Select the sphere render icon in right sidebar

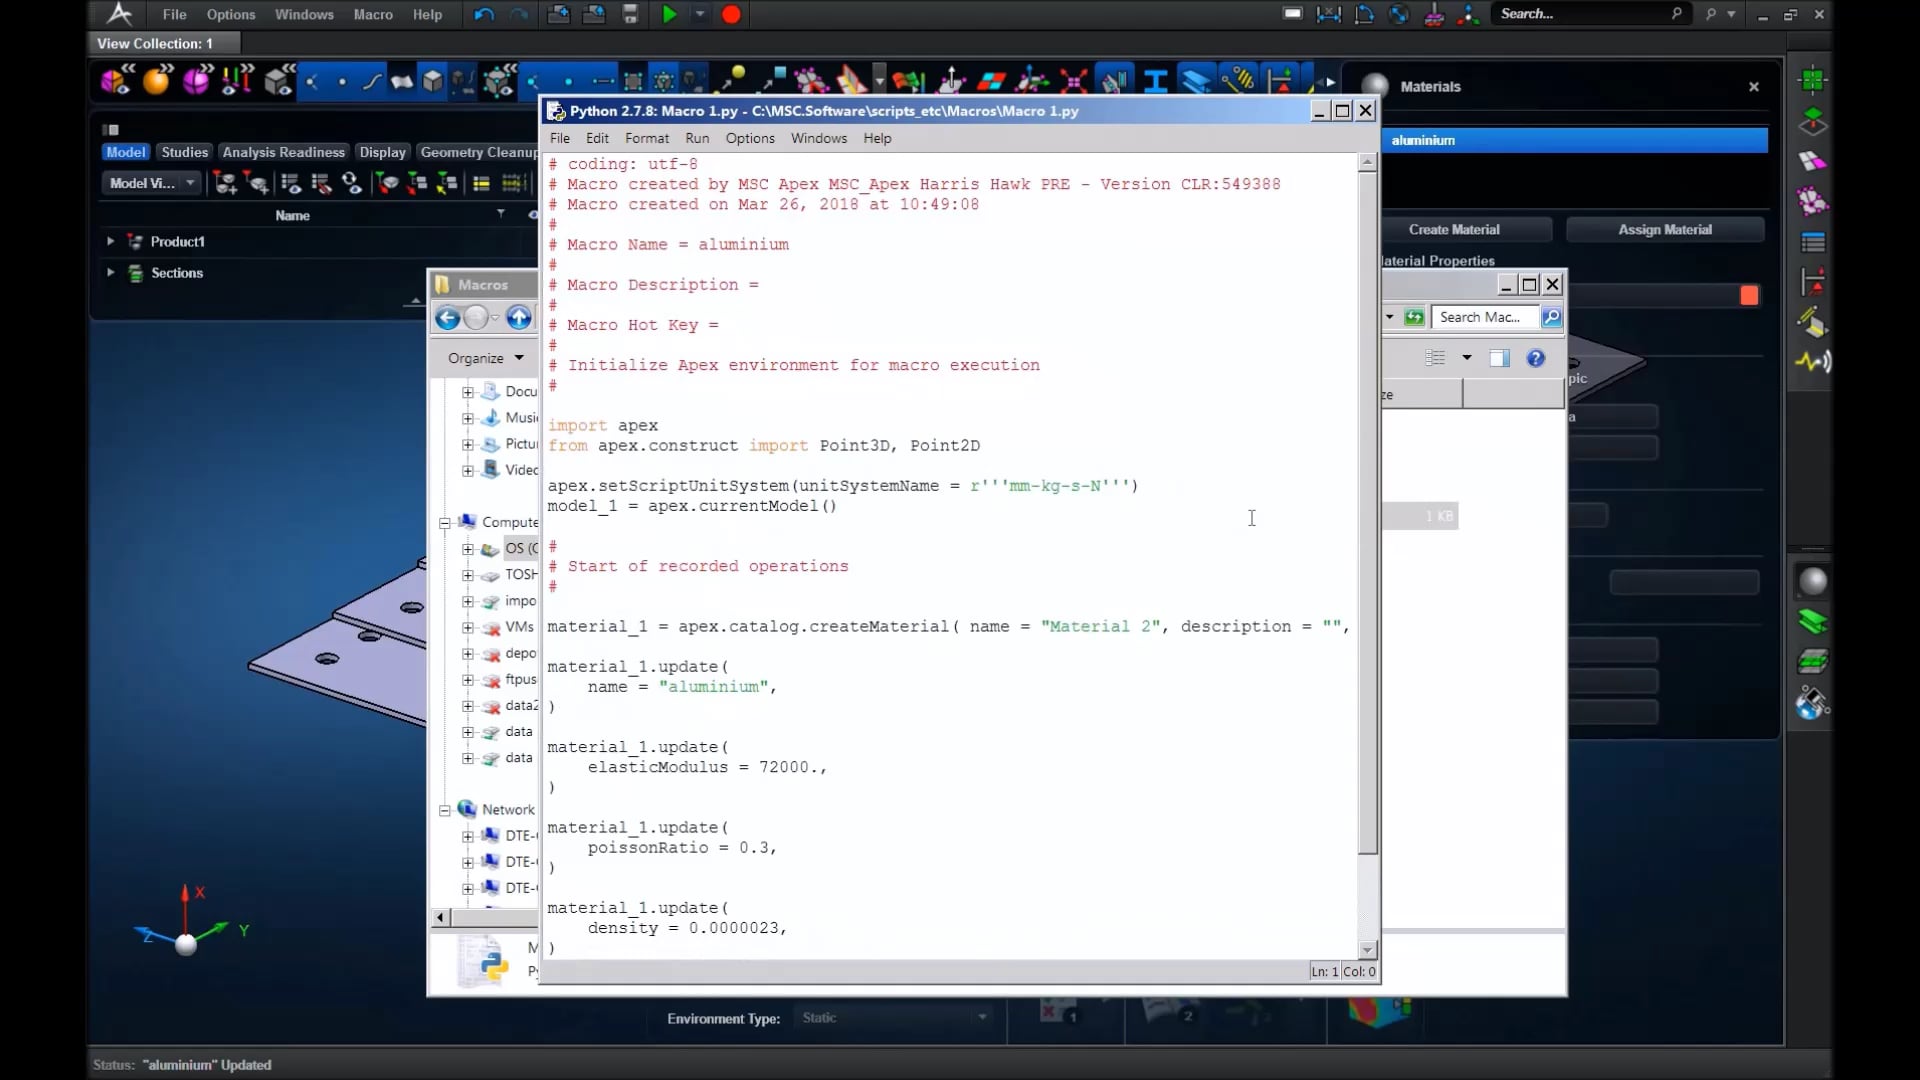[1814, 580]
